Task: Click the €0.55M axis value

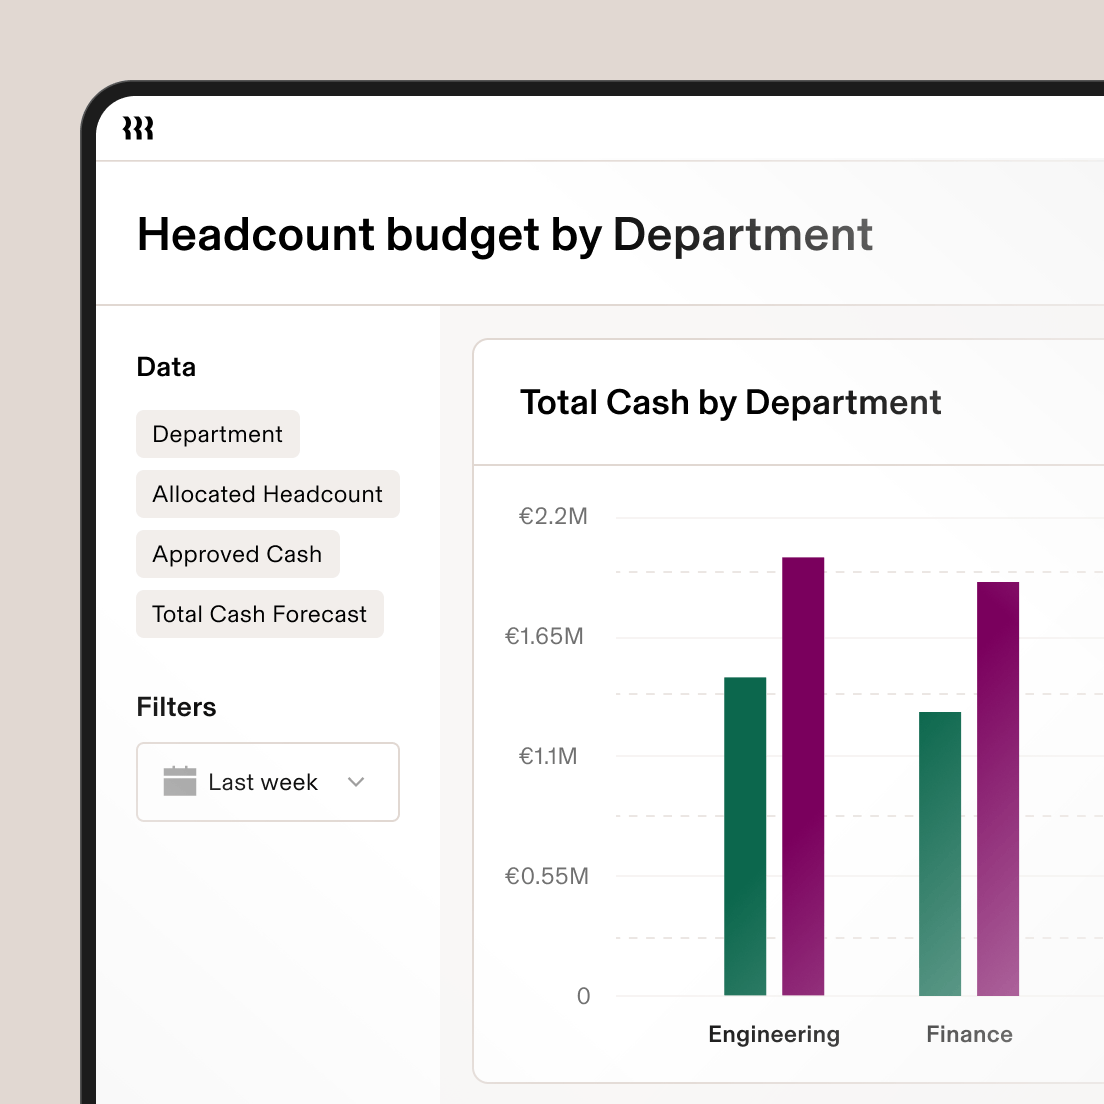Action: pos(547,876)
